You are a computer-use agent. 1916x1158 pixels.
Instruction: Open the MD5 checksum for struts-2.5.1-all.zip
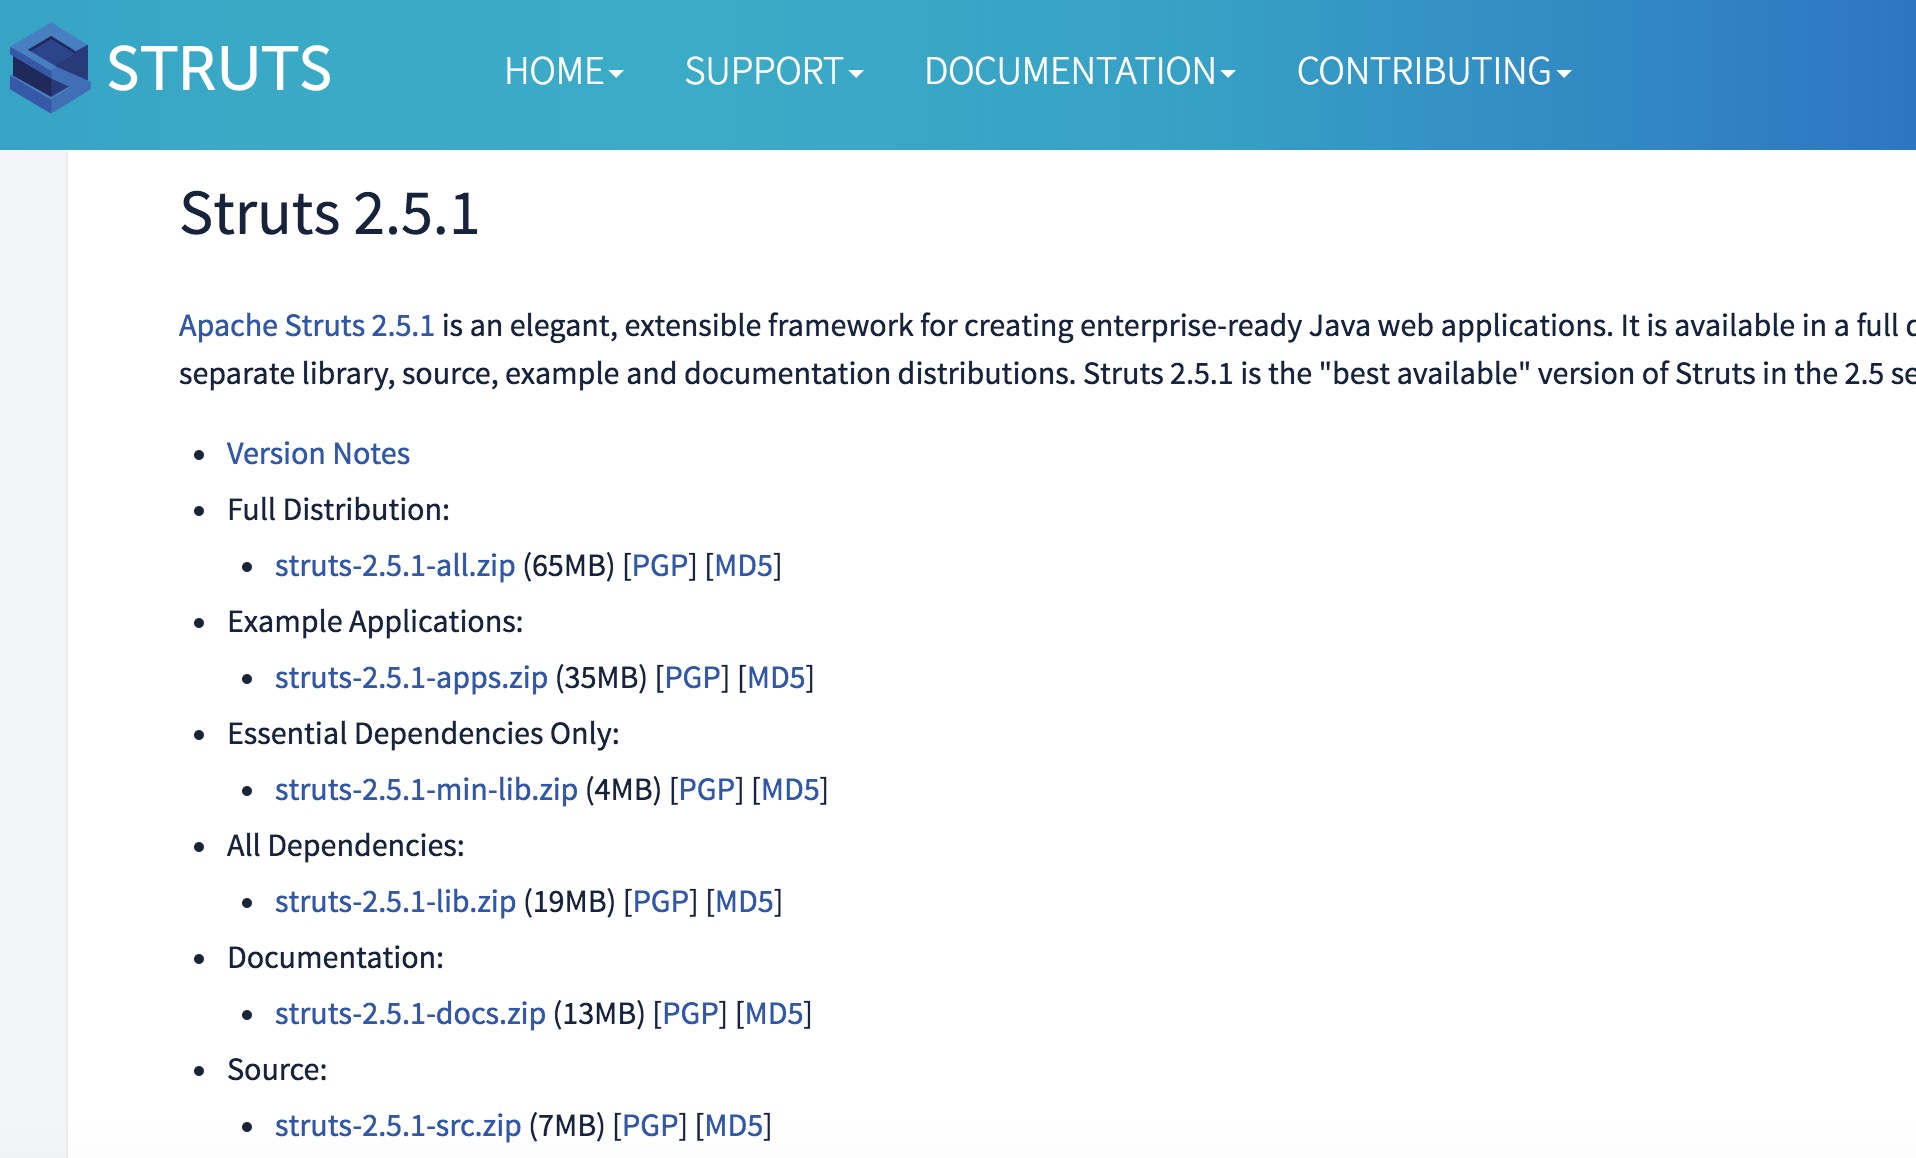744,565
